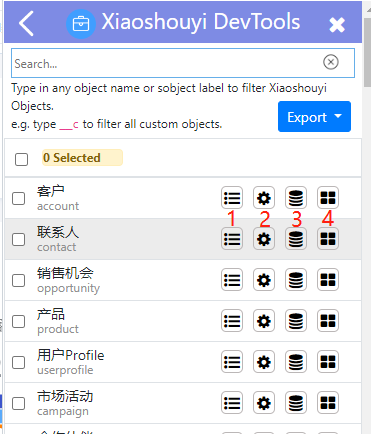Open grid icon for userprofile
The image size is (371, 434).
click(x=328, y=362)
